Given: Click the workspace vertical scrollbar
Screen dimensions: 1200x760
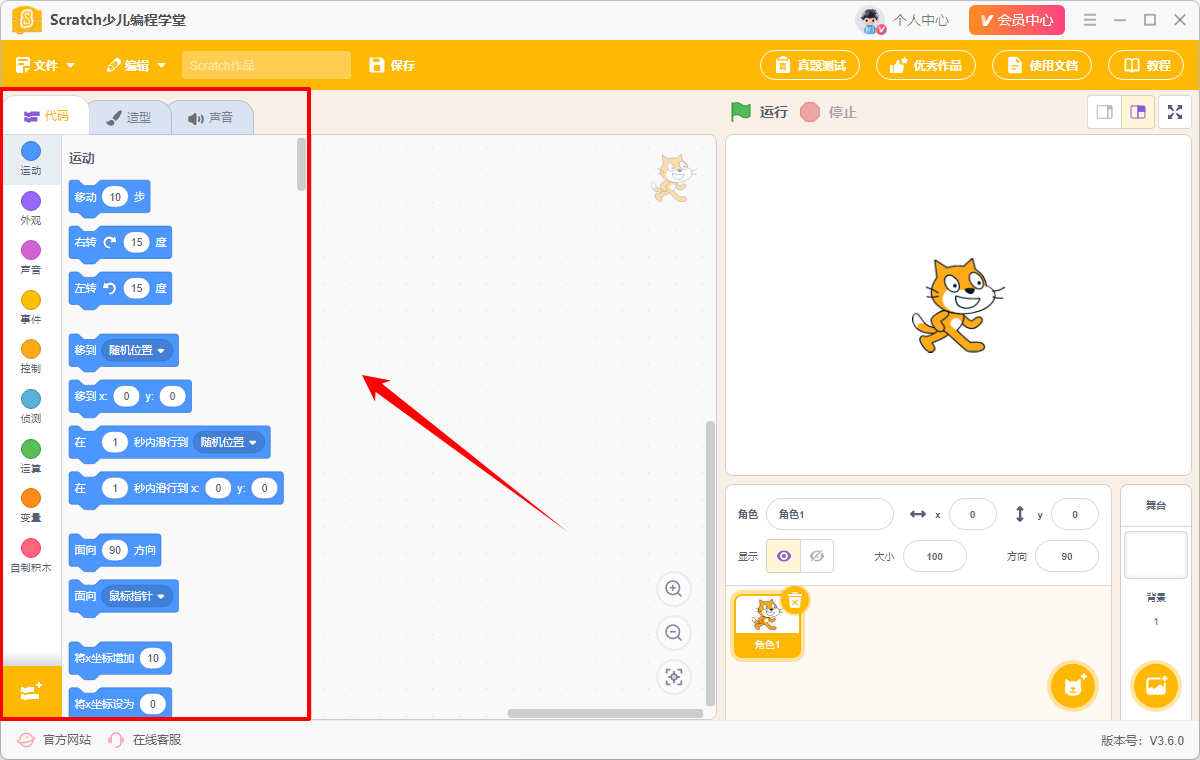Looking at the screenshot, I should pos(711,563).
